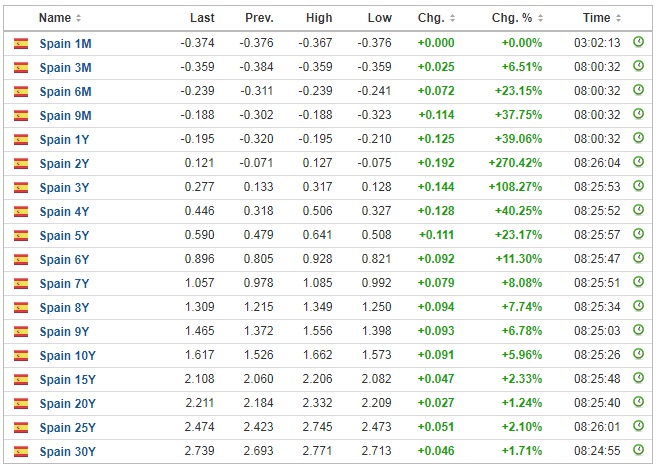Open the Spain 3M bond link
The height and width of the screenshot is (470, 665).
(x=65, y=67)
